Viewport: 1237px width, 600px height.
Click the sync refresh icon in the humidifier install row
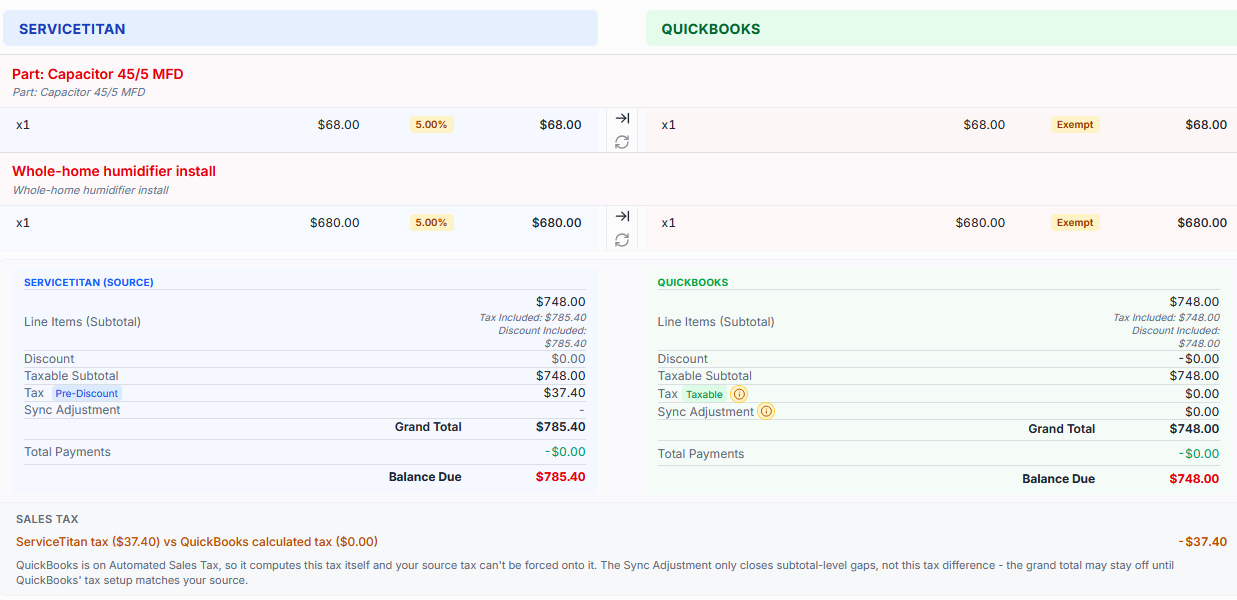coord(622,240)
